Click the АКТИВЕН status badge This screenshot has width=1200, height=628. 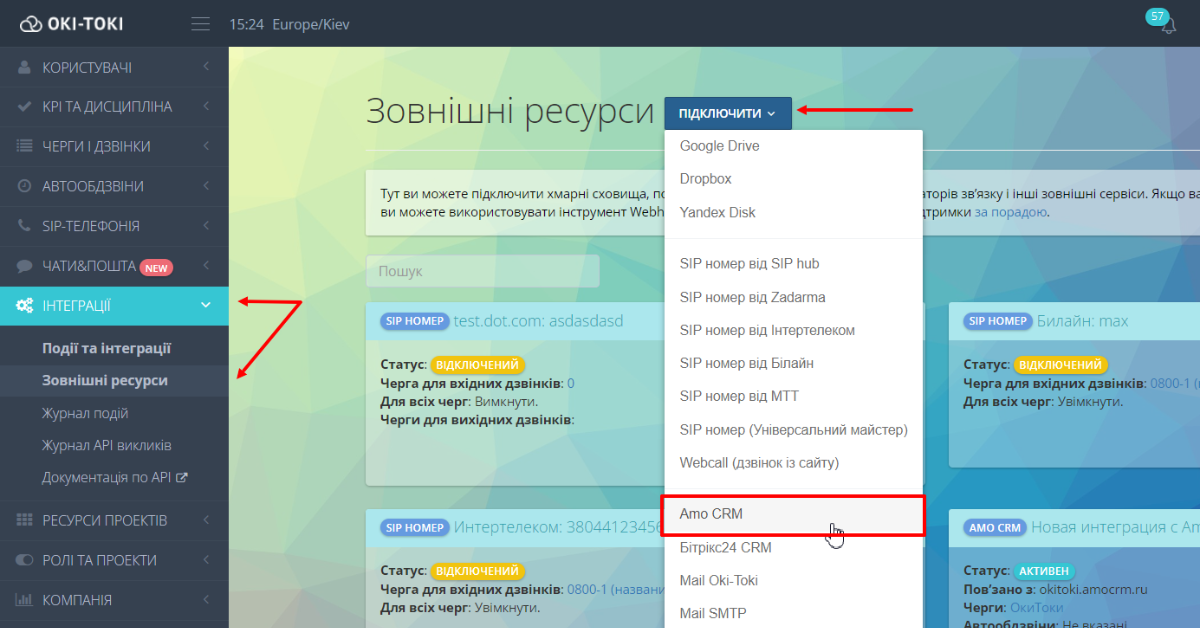(1043, 571)
